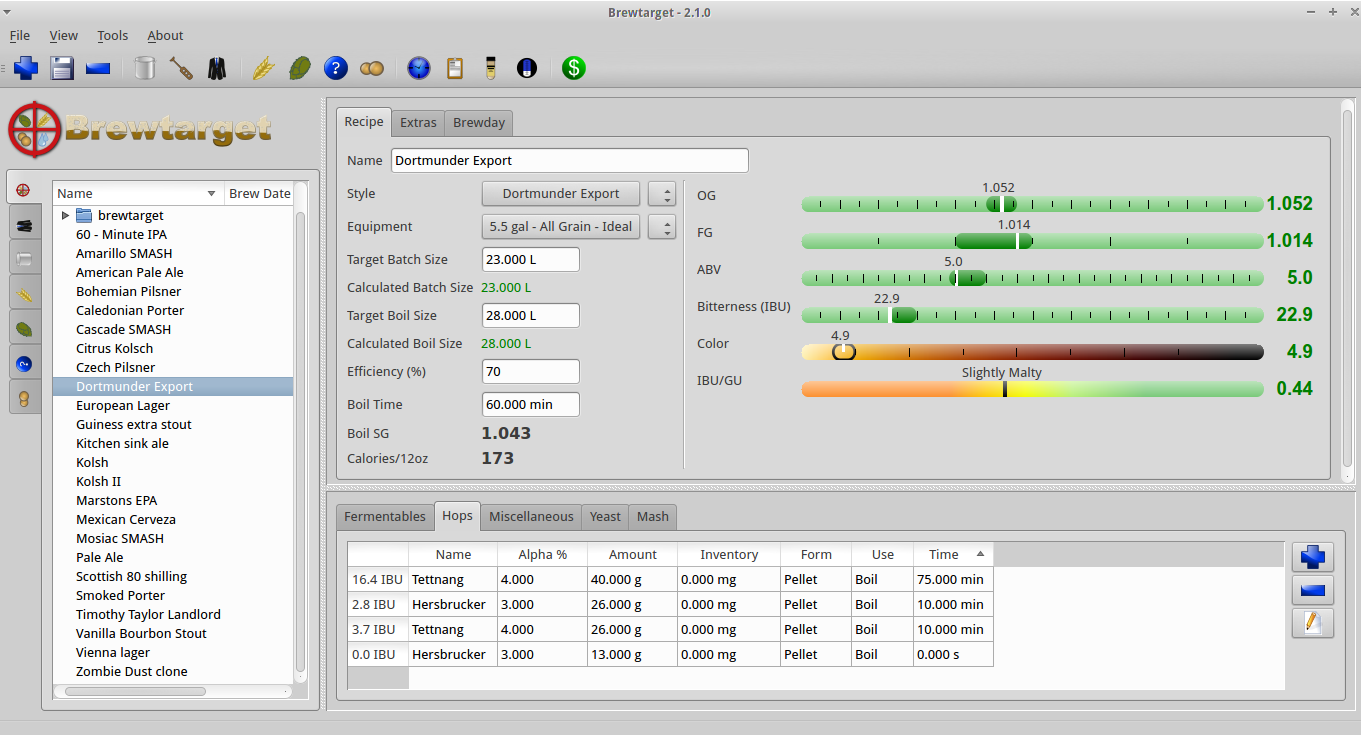Image resolution: width=1361 pixels, height=735 pixels.
Task: Open Yeasts via the two-cells toolbar icon
Action: [371, 68]
